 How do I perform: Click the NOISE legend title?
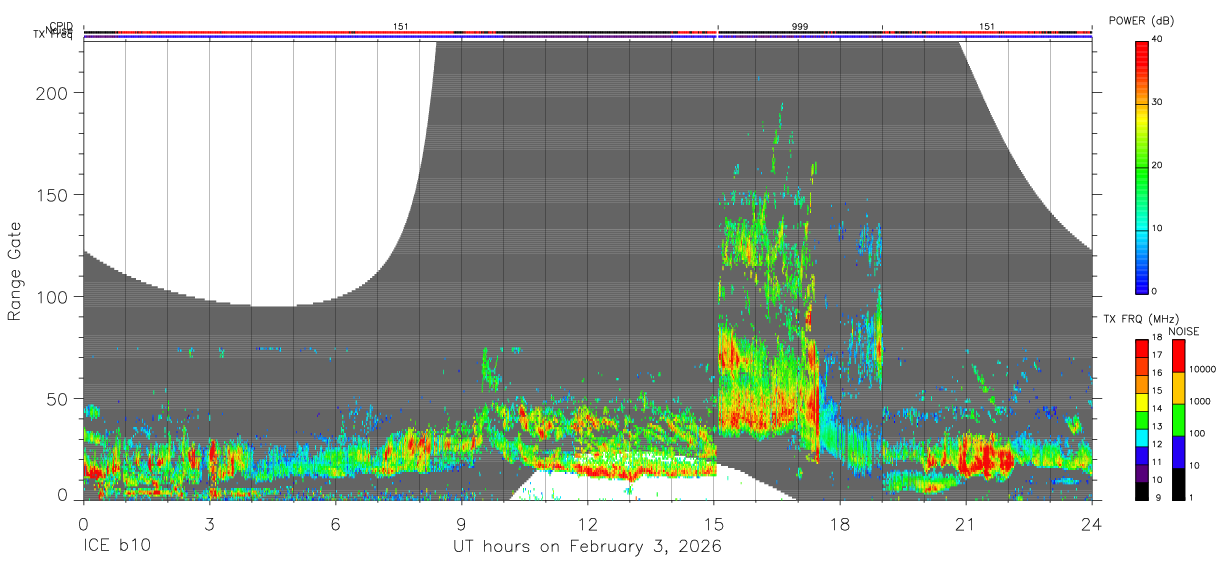tap(1183, 331)
